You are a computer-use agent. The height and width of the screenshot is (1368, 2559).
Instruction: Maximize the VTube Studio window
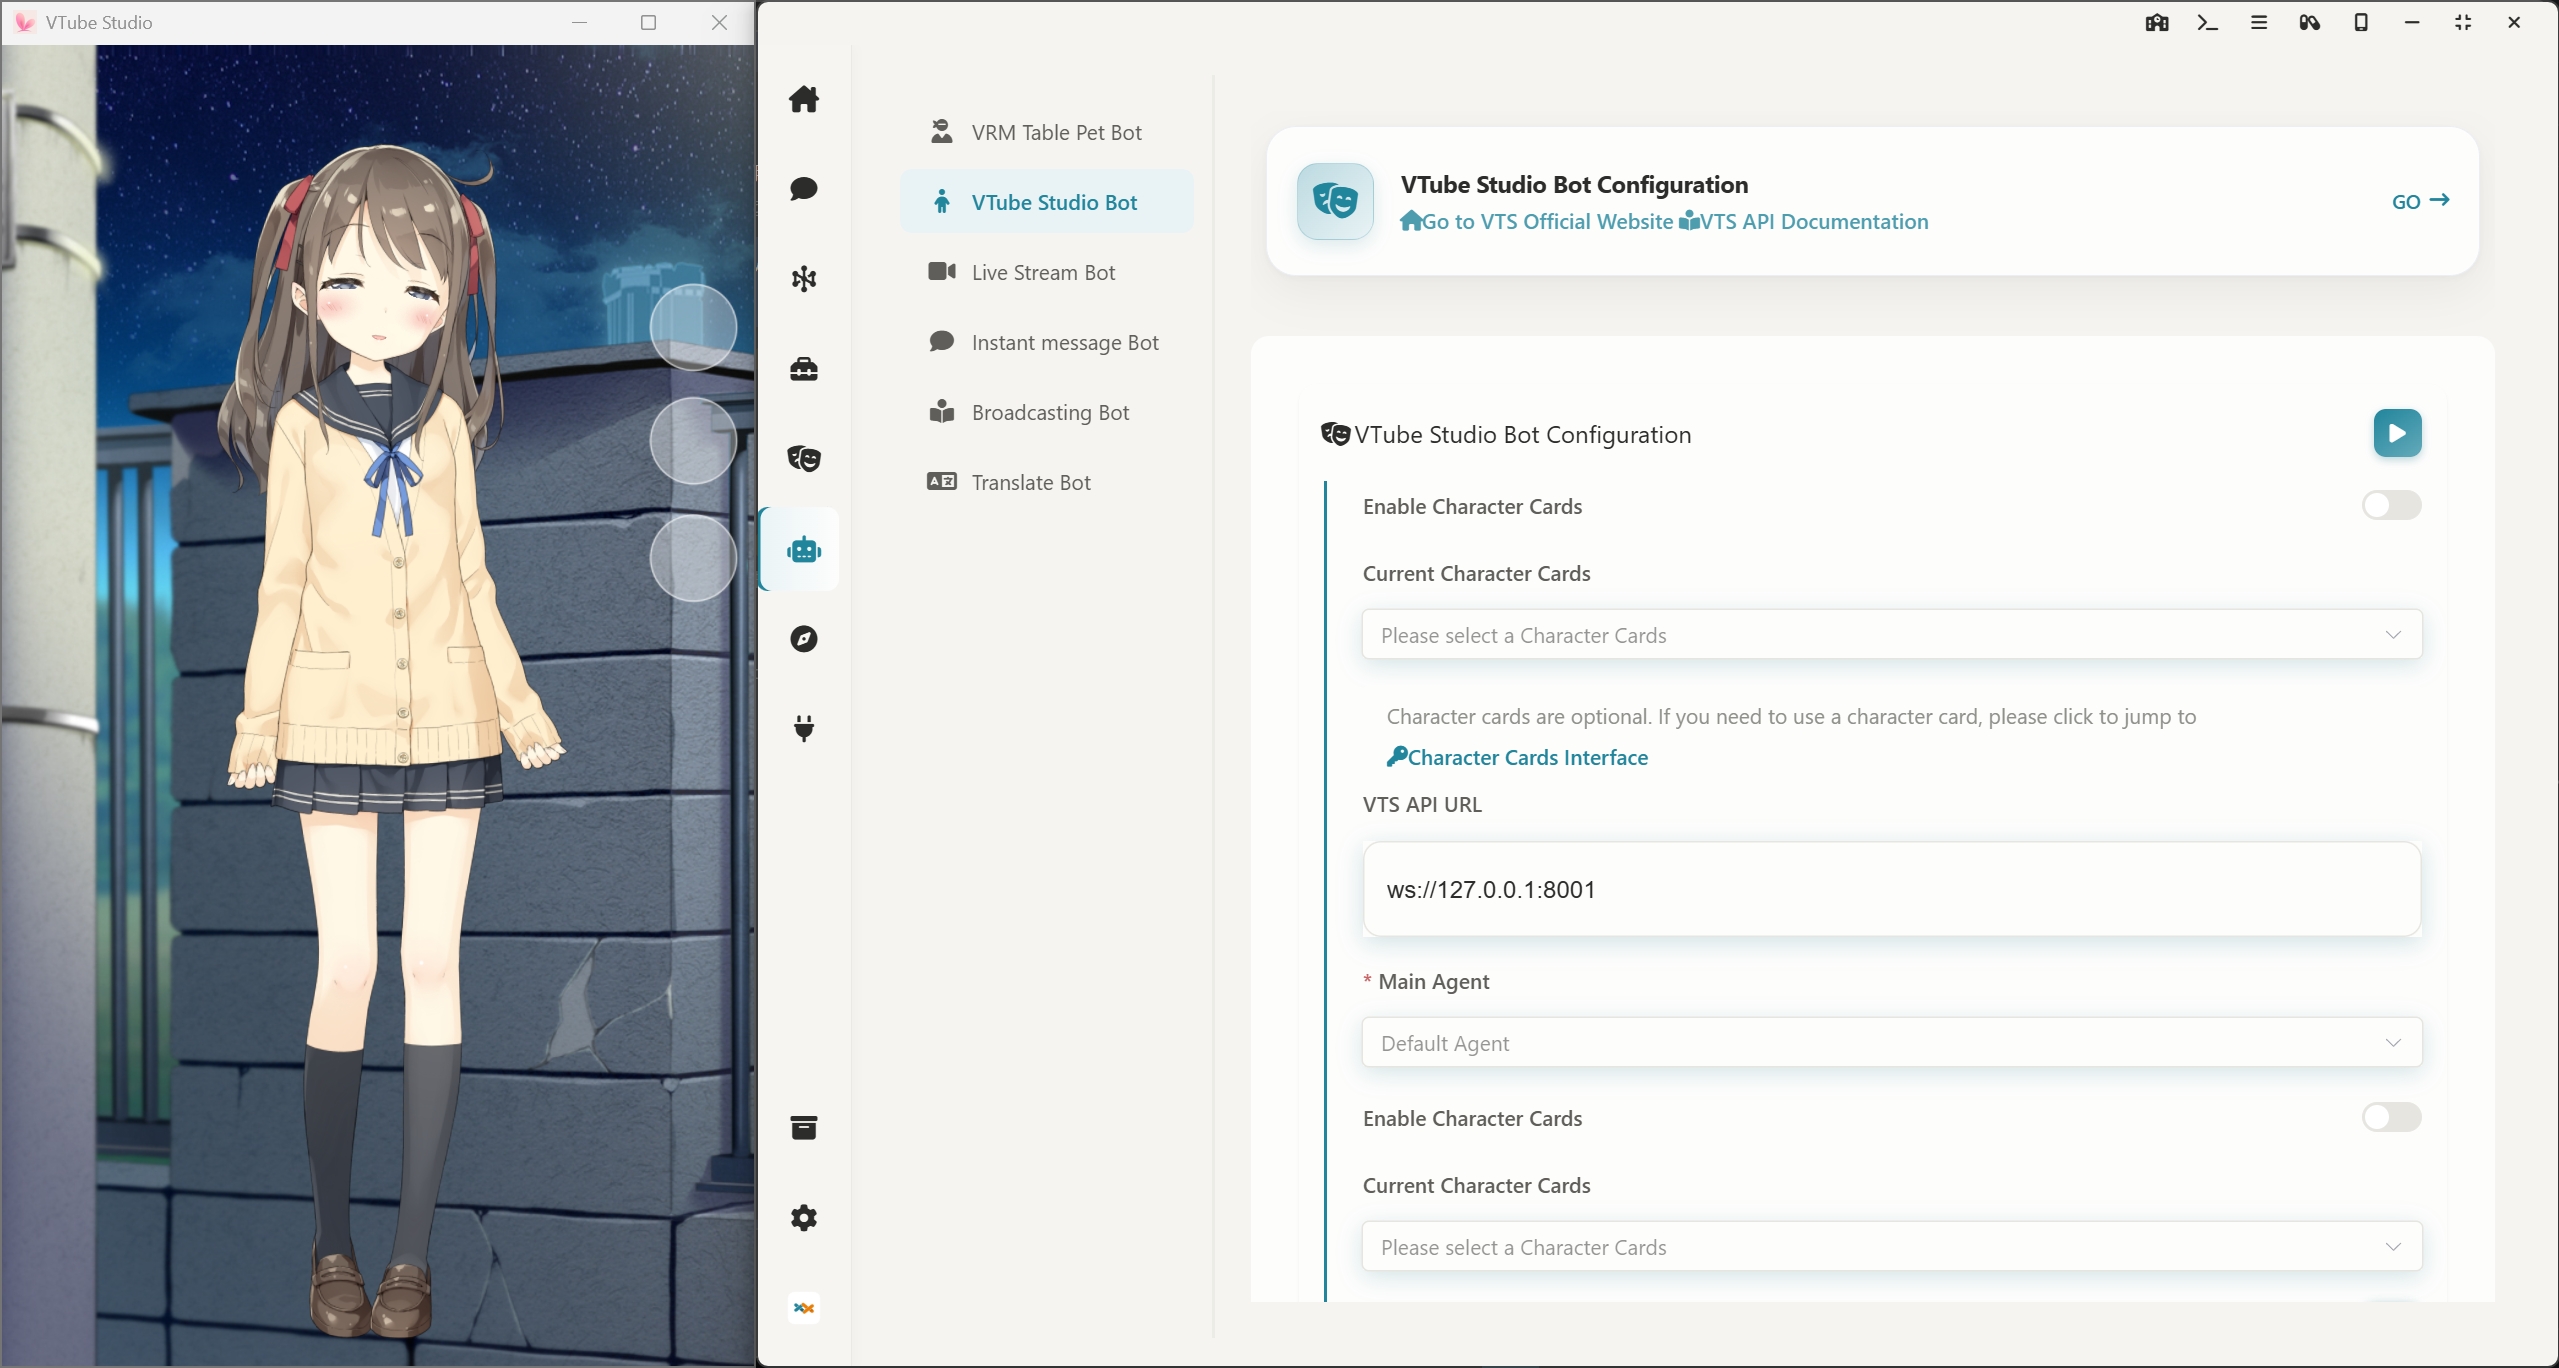tap(648, 22)
